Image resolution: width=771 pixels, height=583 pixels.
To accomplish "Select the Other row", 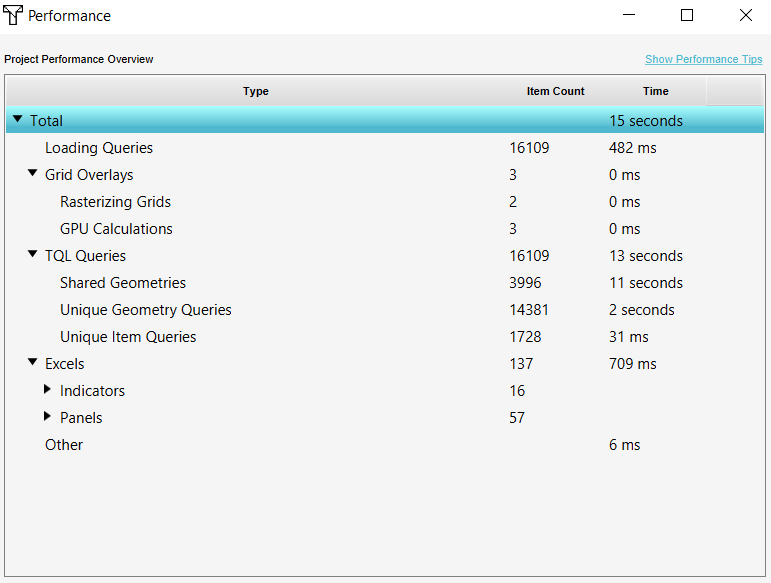I will click(x=64, y=445).
